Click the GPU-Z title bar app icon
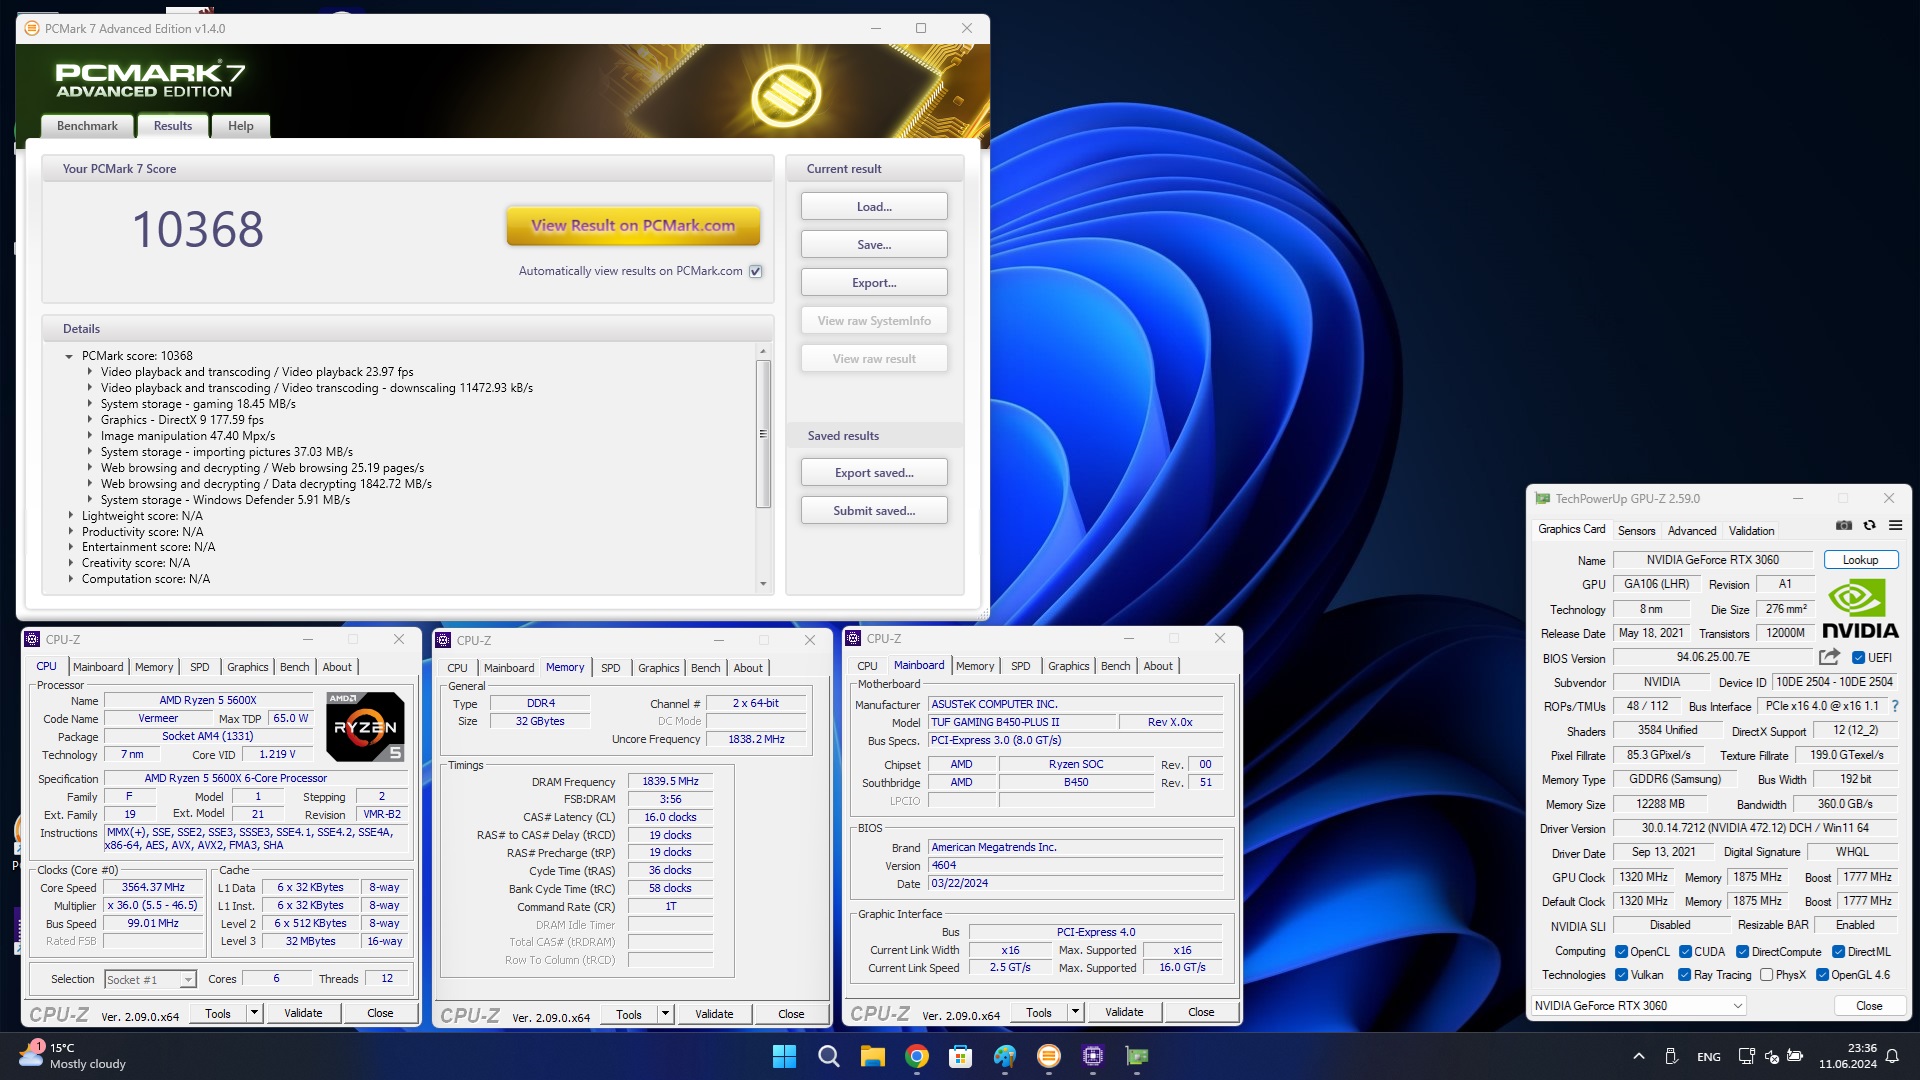Viewport: 1920px width, 1080px height. pos(1543,498)
